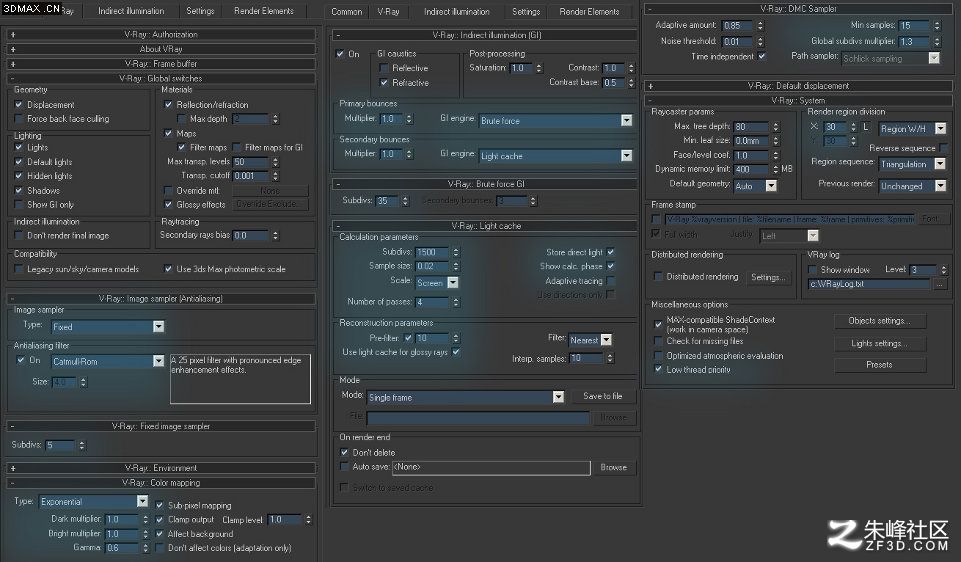Enable Show GI only checkbox
Viewport: 961px width, 562px height.
pyautogui.click(x=19, y=205)
